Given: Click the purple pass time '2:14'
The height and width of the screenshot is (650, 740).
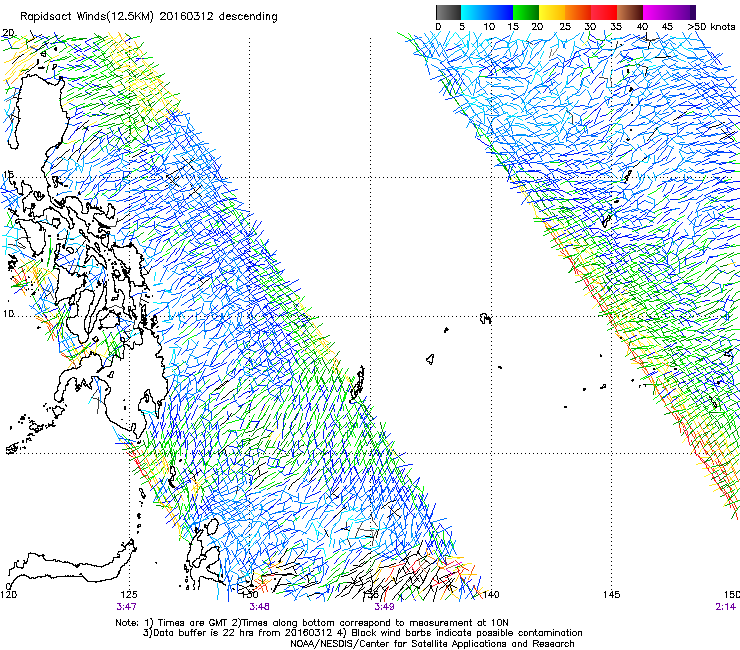Looking at the screenshot, I should point(725,607).
